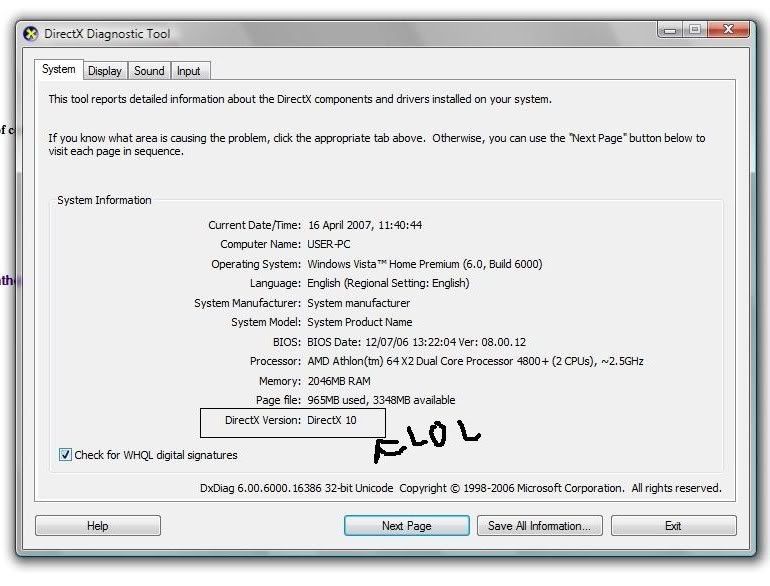Click the maximize window button
This screenshot has width=770, height=586.
click(695, 29)
